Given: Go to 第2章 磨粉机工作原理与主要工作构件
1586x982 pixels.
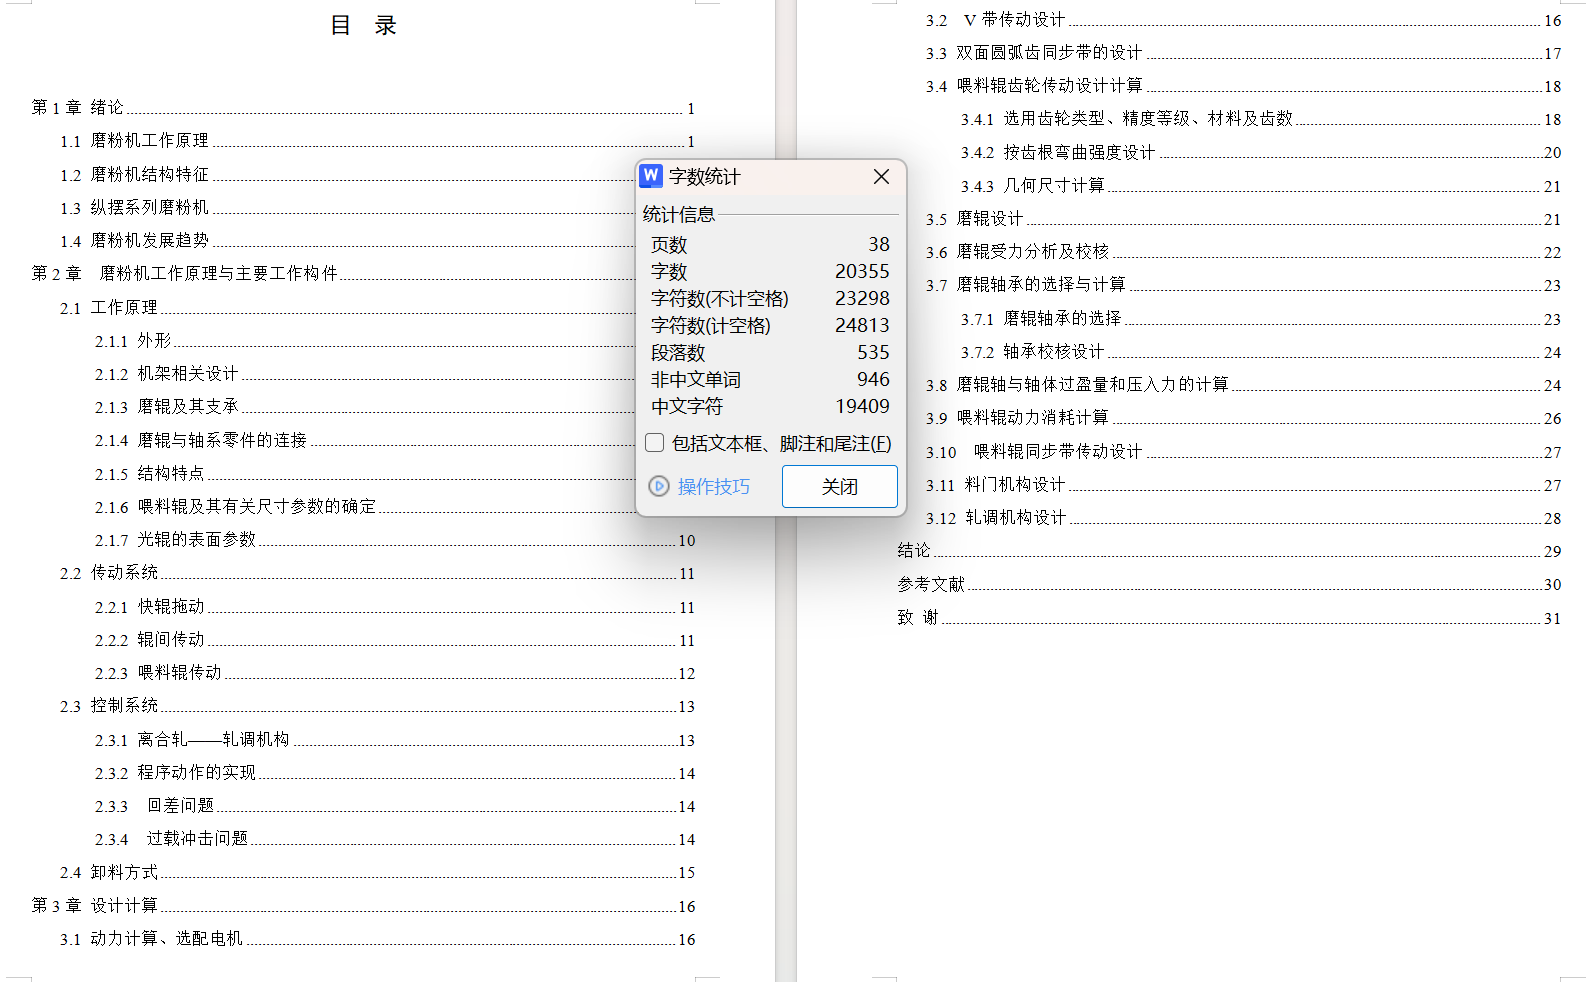Looking at the screenshot, I should tap(333, 274).
